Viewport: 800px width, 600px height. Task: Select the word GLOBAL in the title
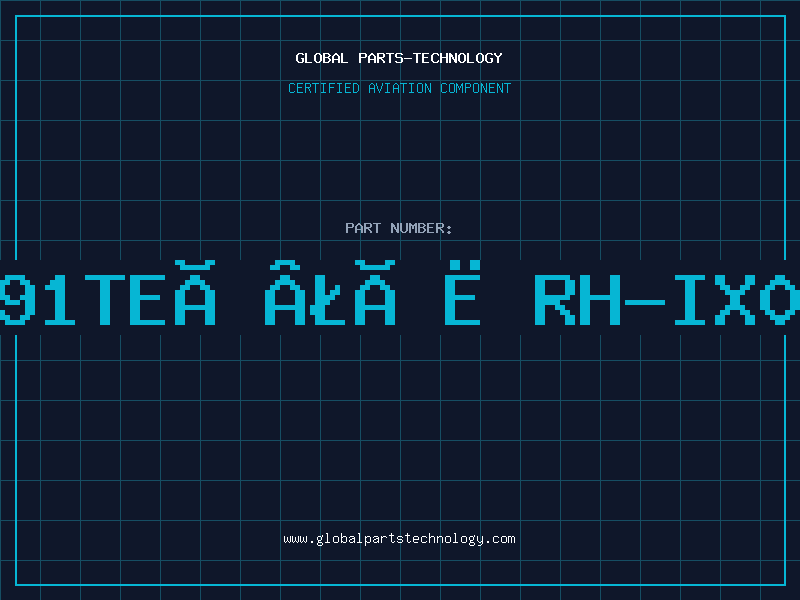321,58
